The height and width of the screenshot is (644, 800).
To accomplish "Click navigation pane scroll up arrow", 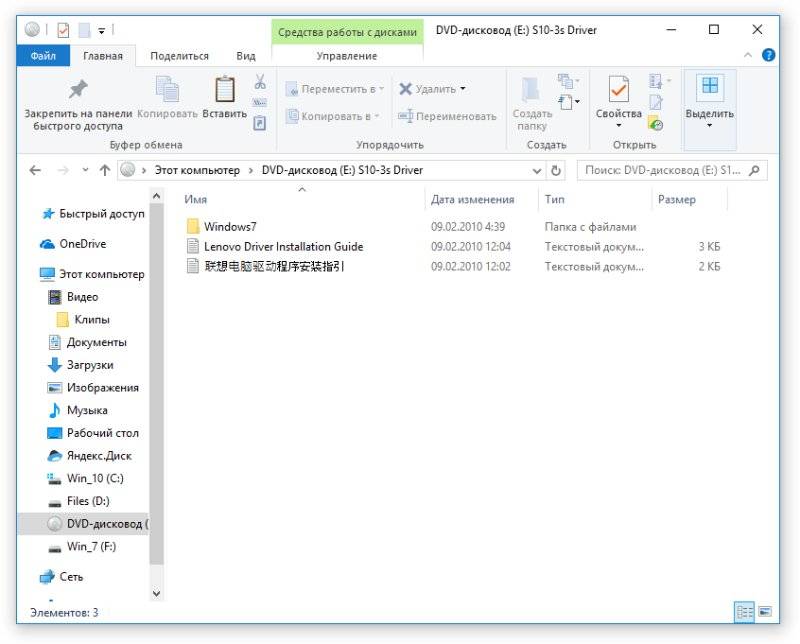I will coord(156,196).
